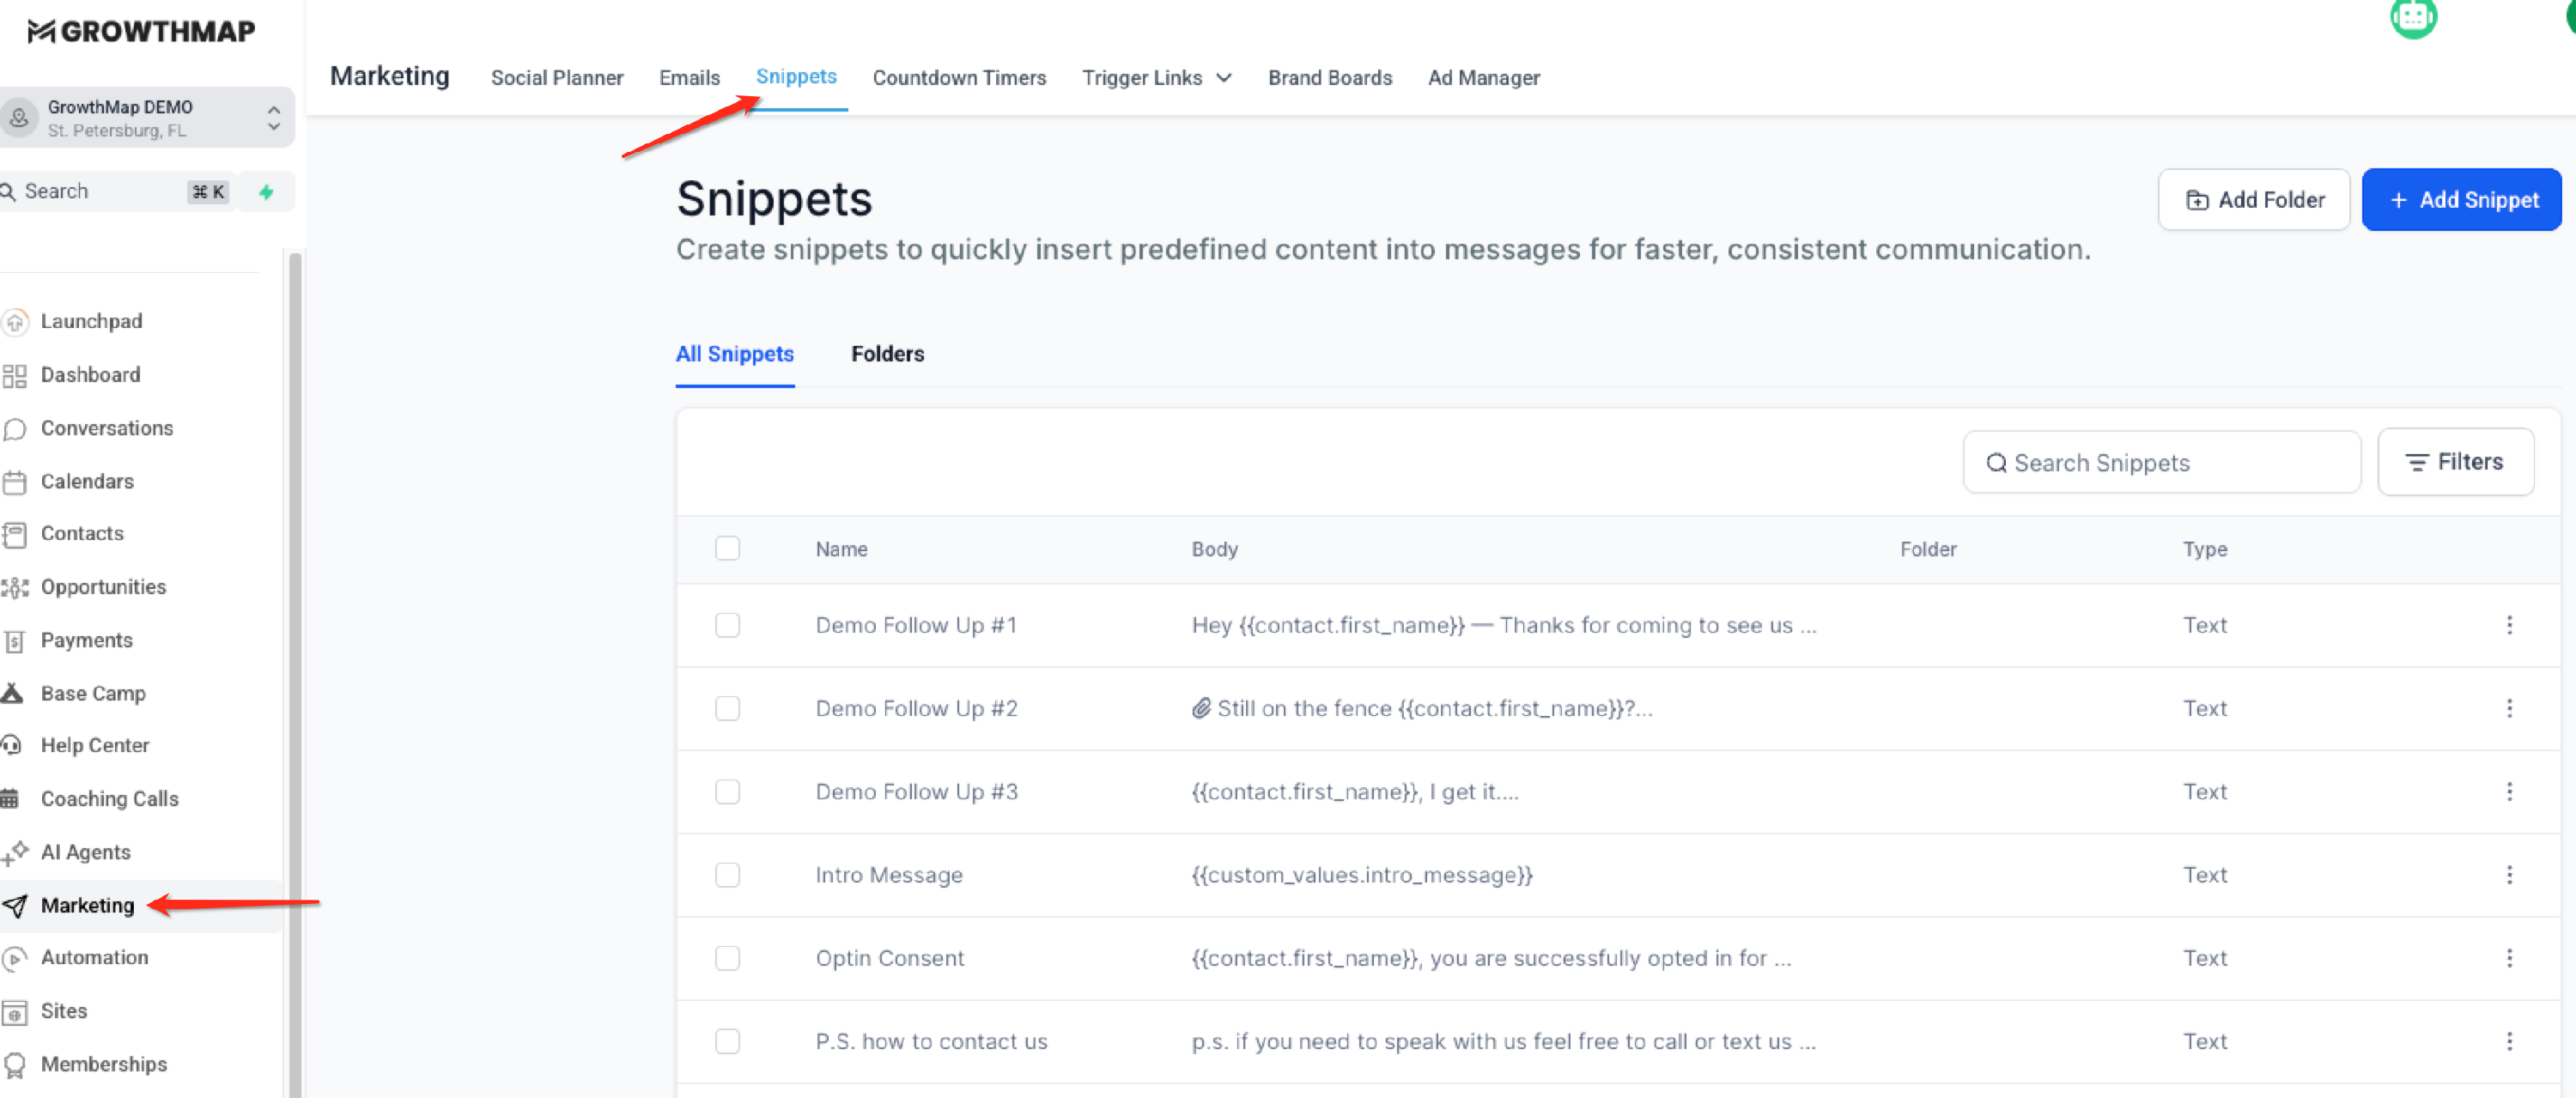This screenshot has width=2576, height=1098.
Task: Click the green lightning bolt quick-action icon
Action: point(266,192)
